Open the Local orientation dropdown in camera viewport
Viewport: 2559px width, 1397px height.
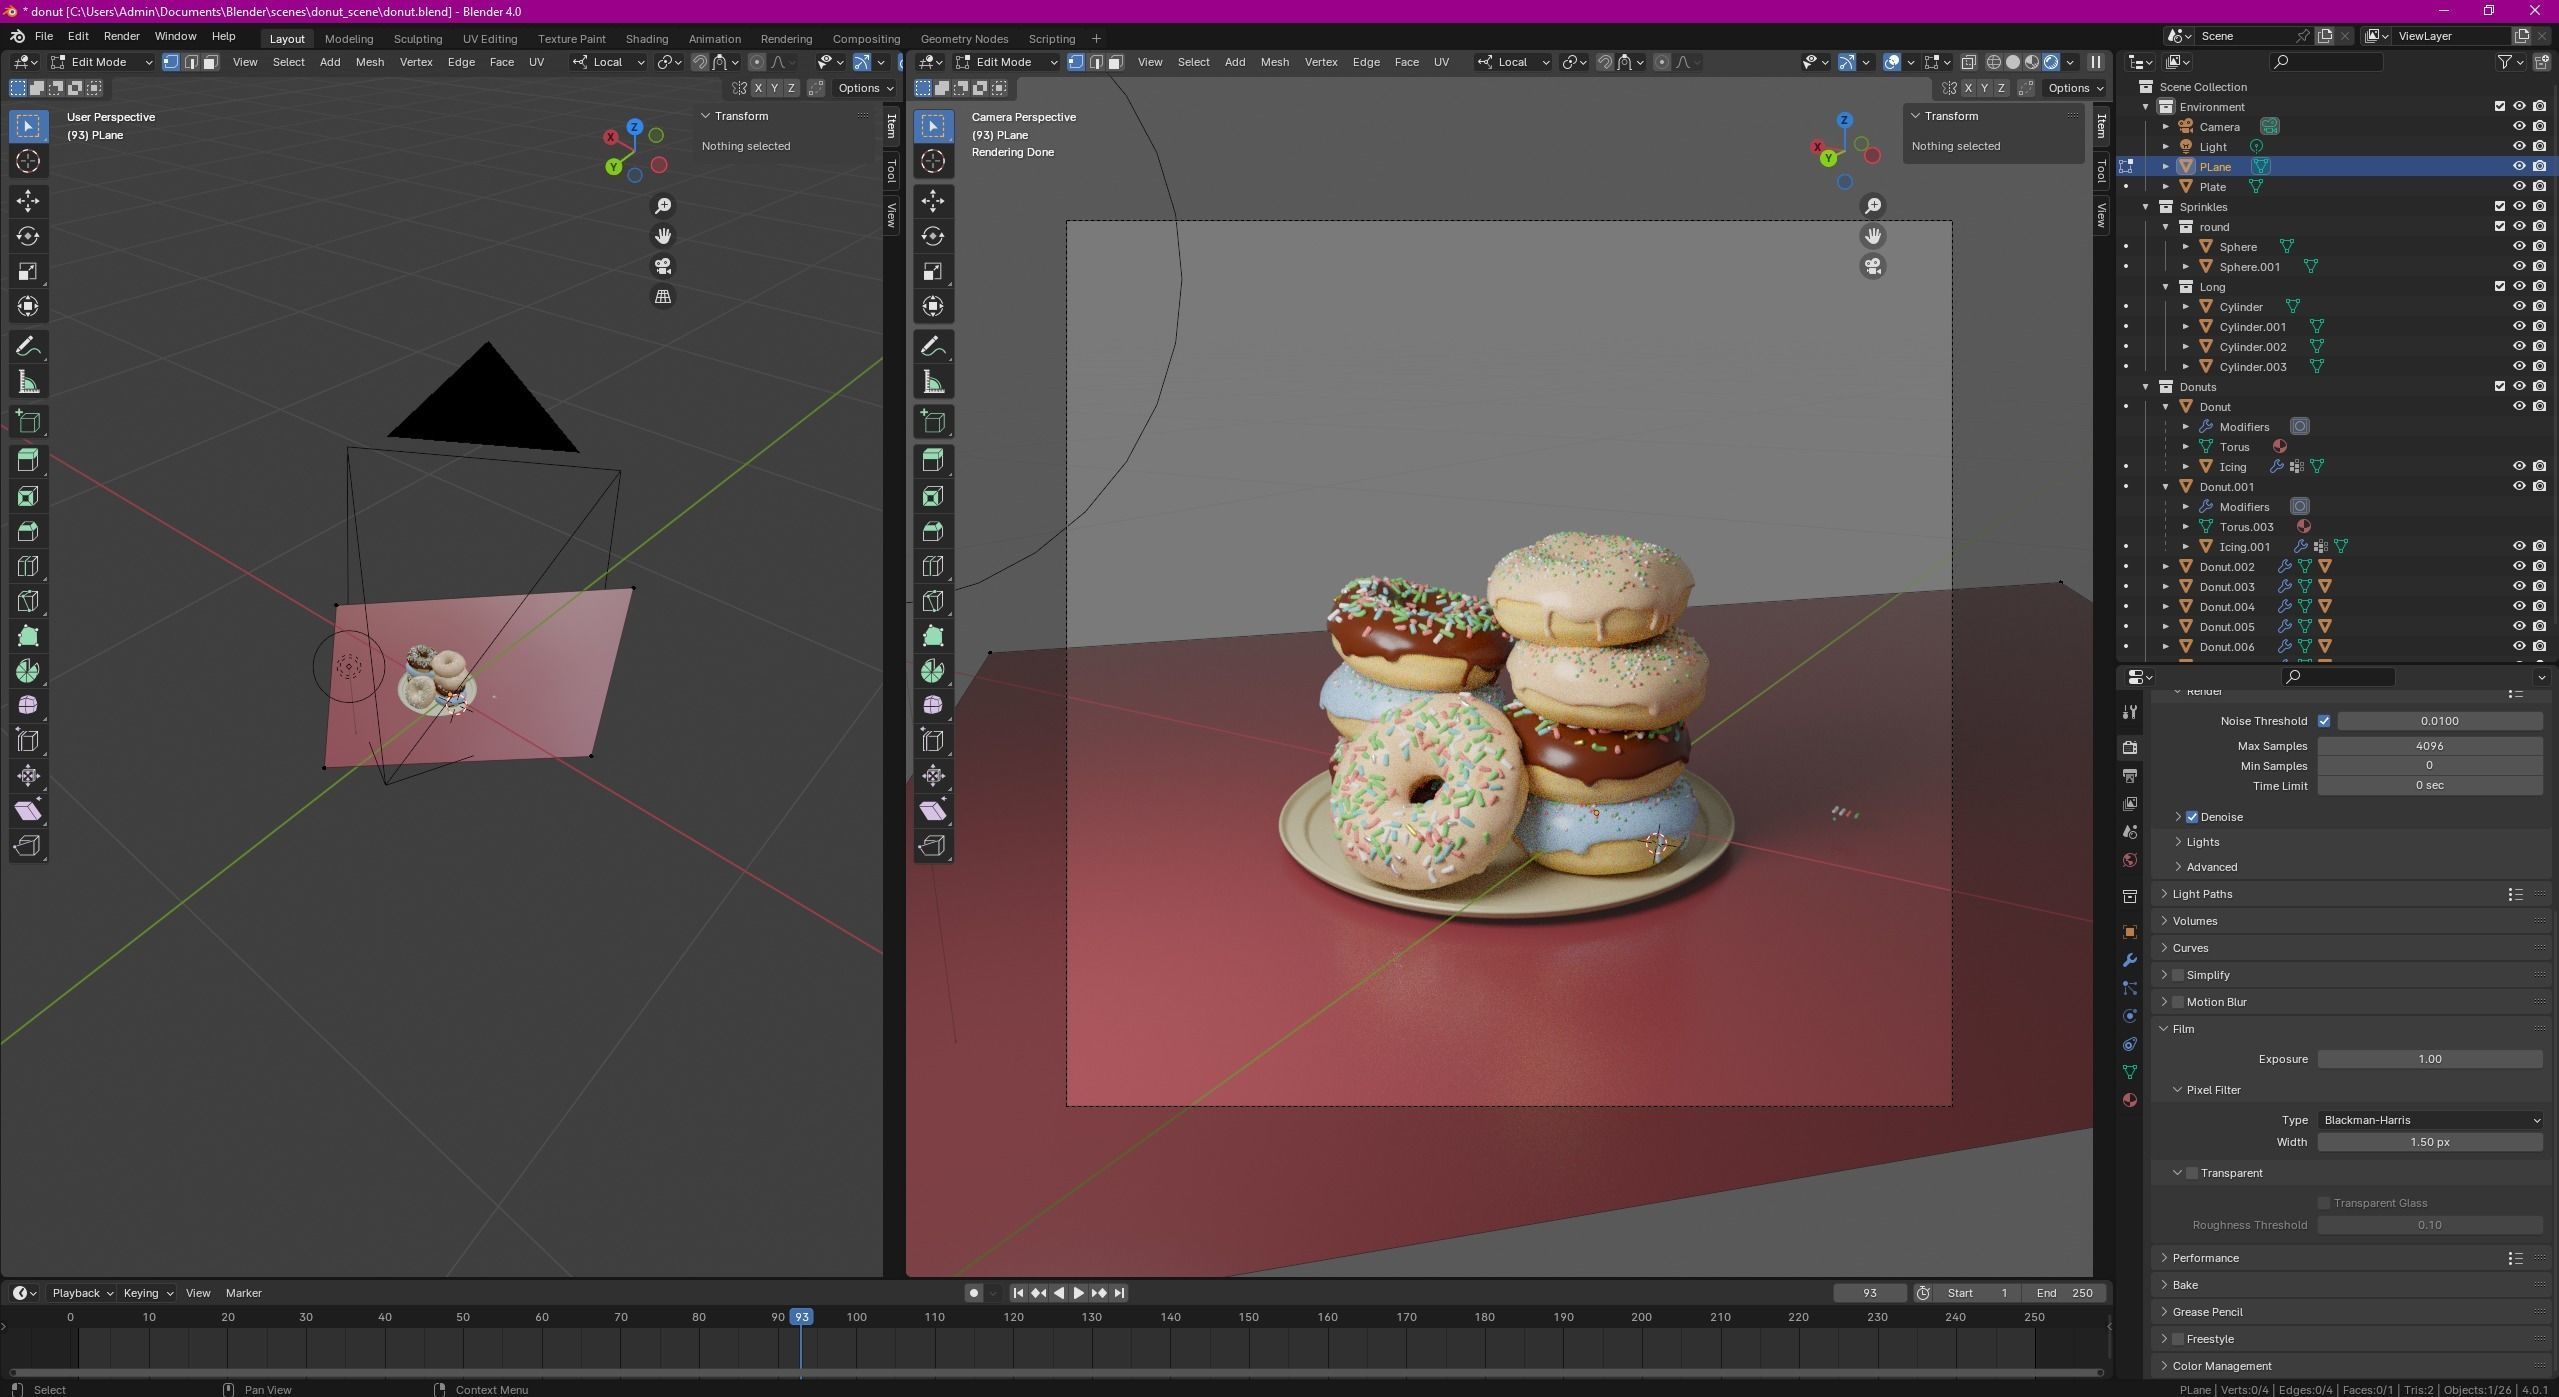(x=1513, y=62)
